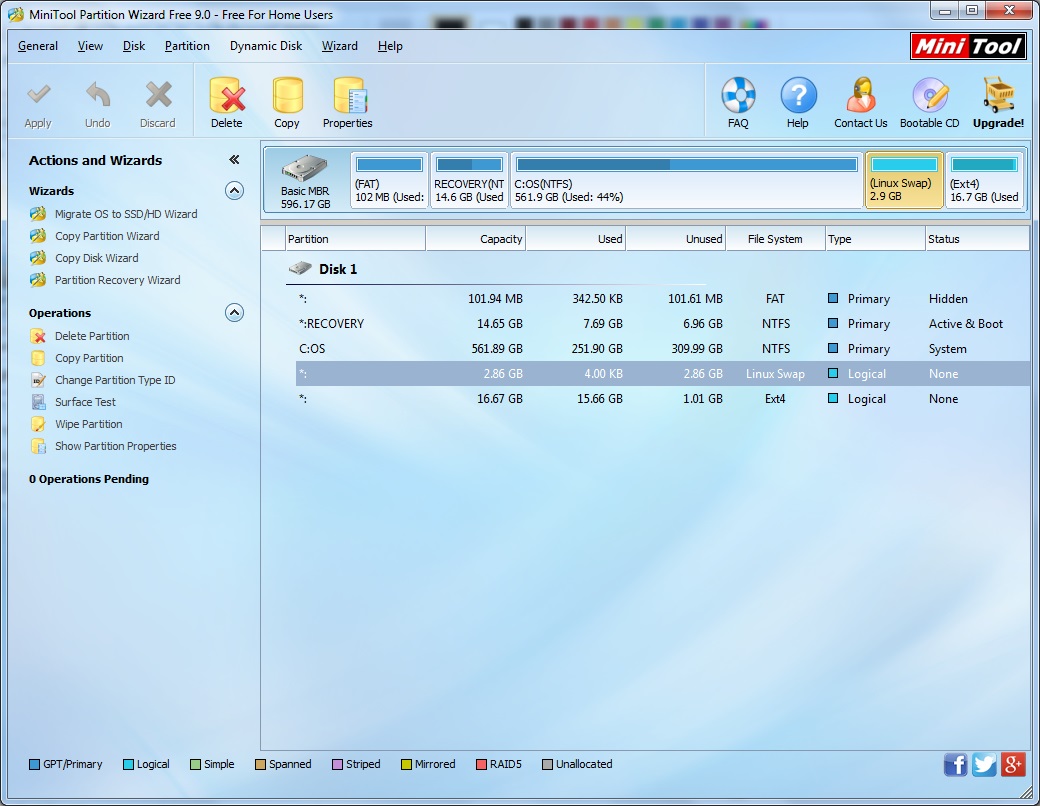This screenshot has width=1040, height=806.
Task: Click the Discard X toolbar icon
Action: tap(159, 95)
